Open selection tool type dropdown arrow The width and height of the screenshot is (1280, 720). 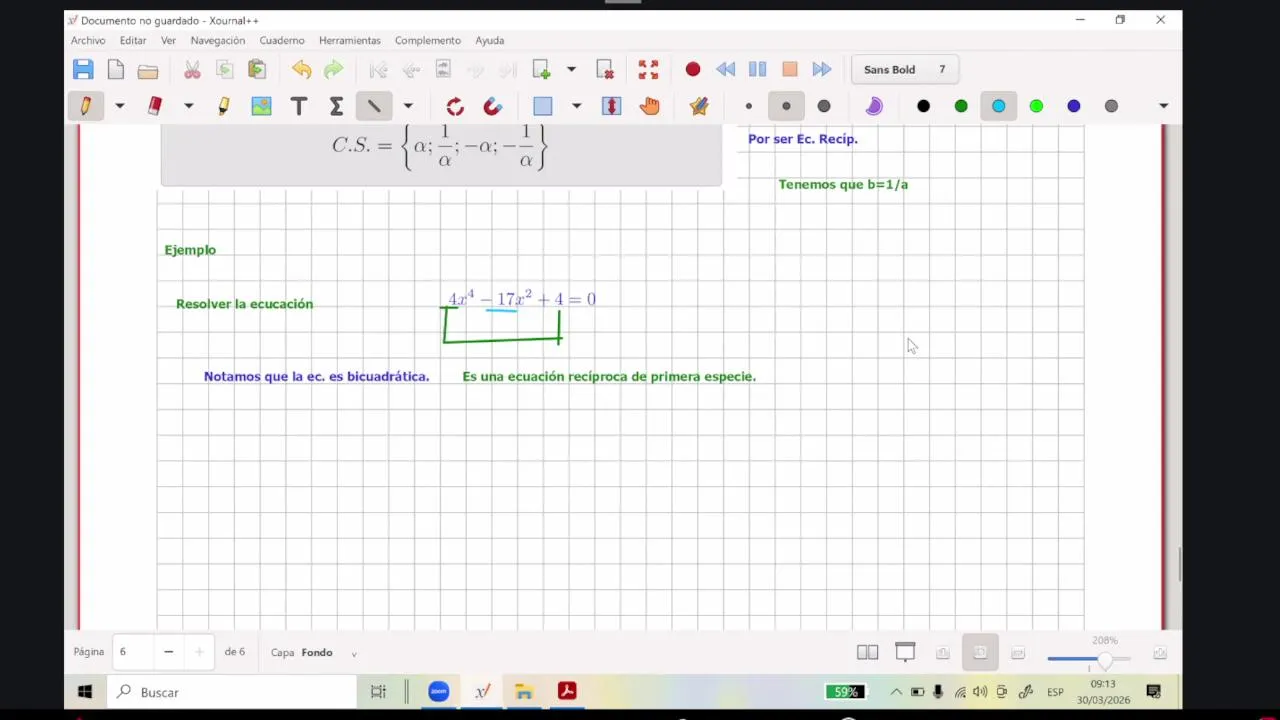[x=576, y=106]
